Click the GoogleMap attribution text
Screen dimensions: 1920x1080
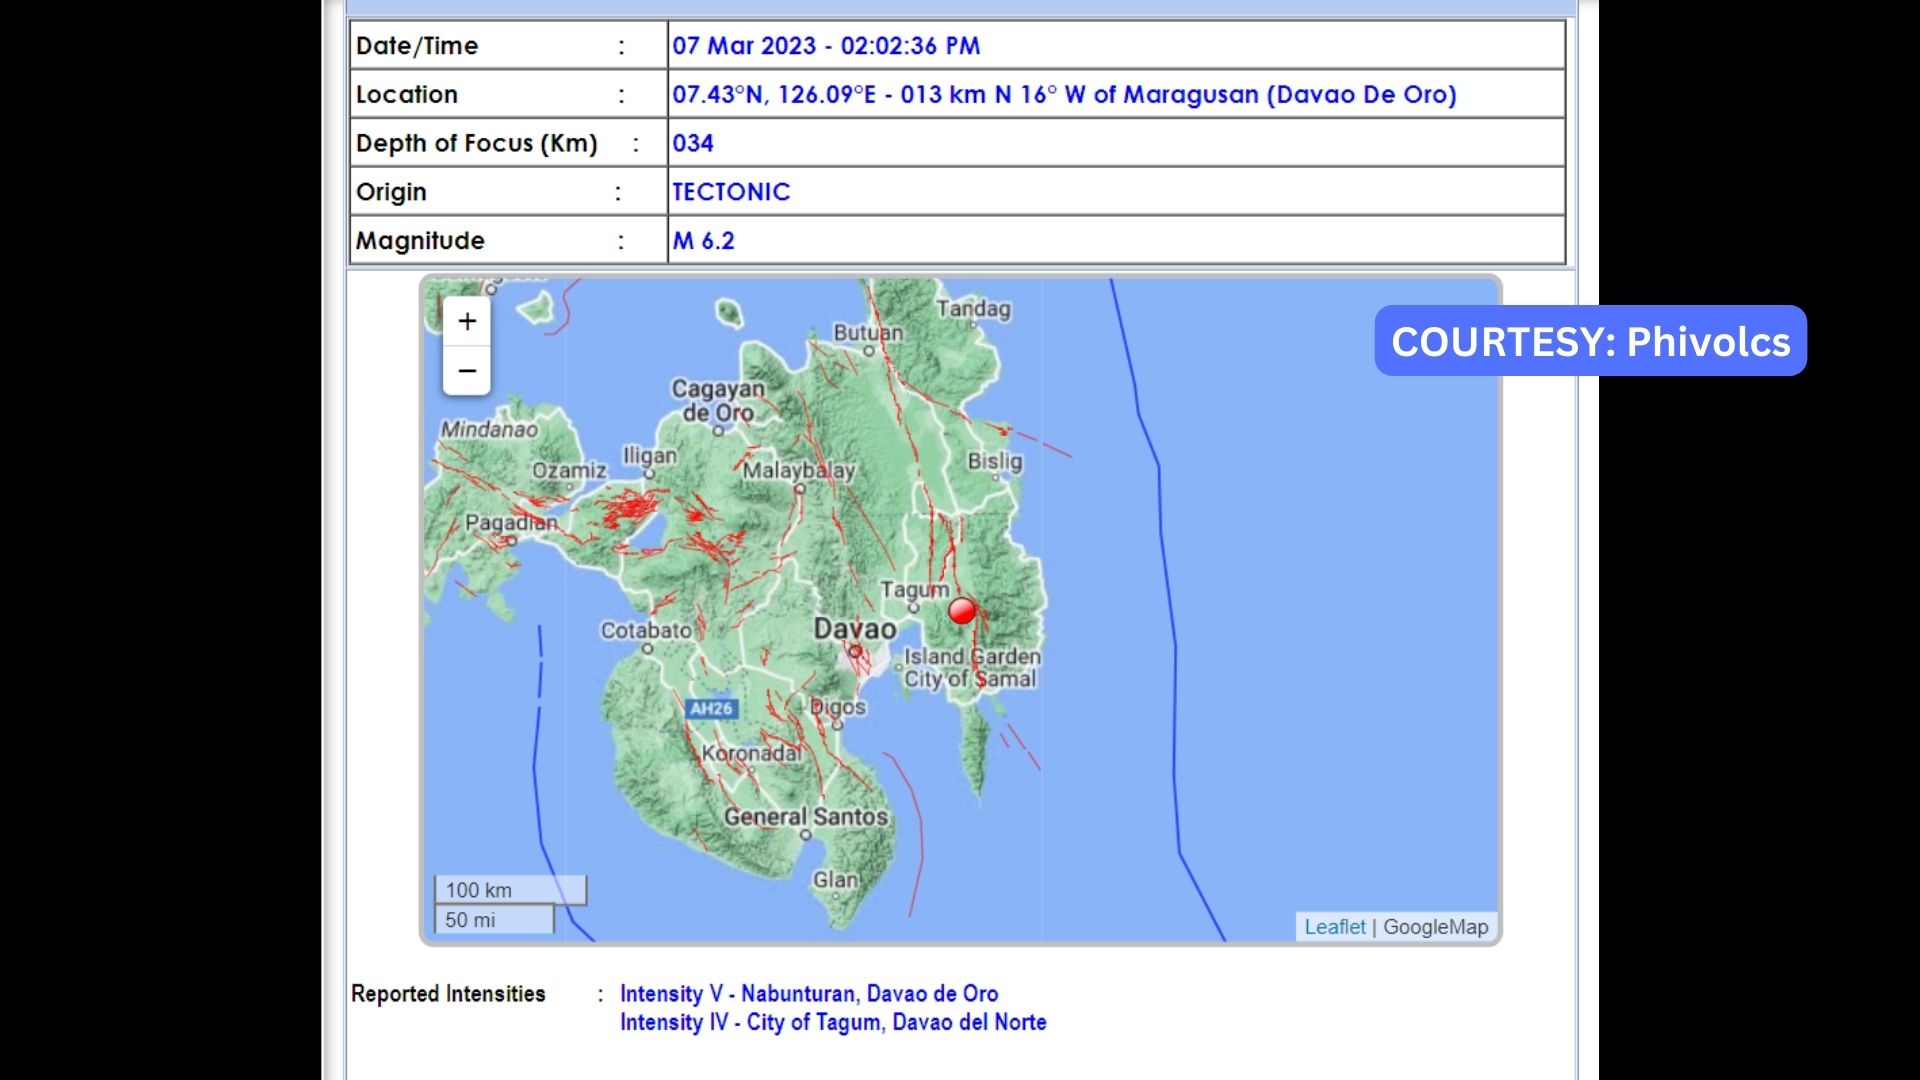1435,927
